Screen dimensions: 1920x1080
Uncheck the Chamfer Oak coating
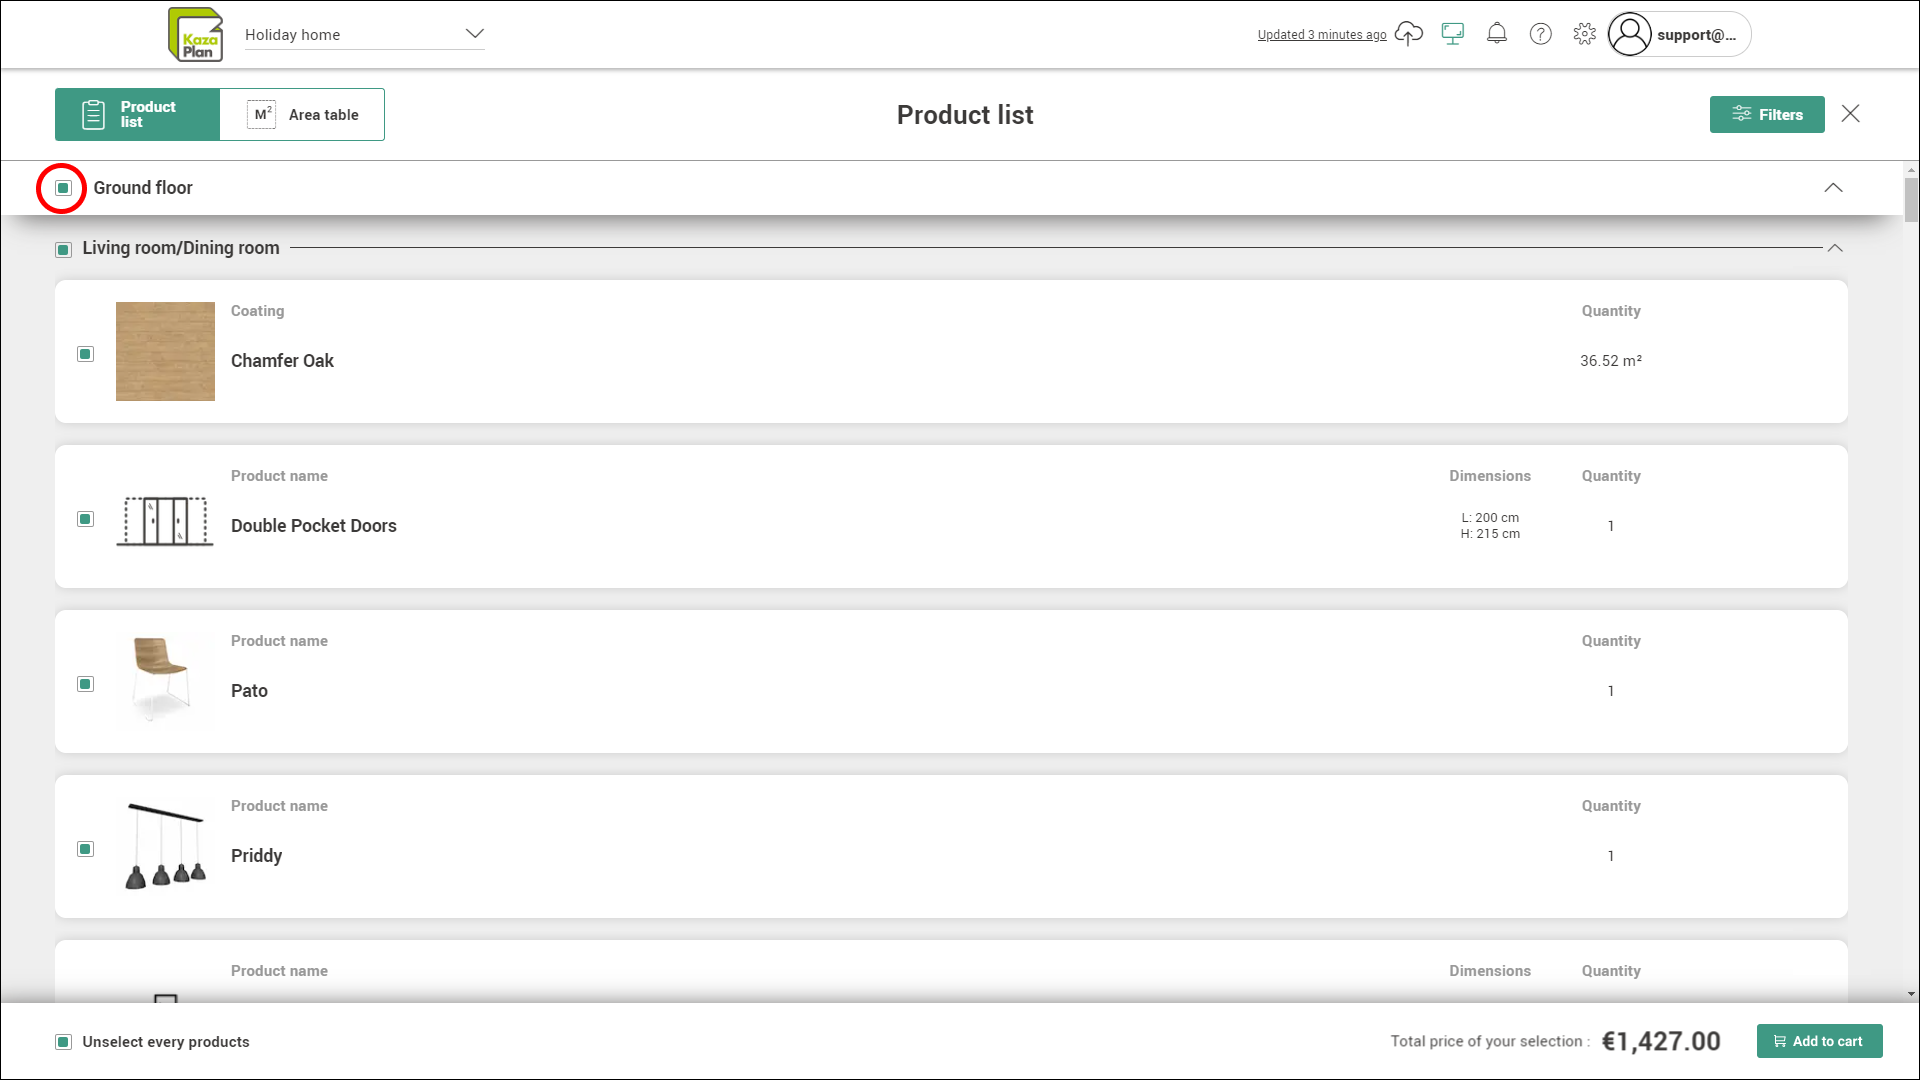click(85, 354)
